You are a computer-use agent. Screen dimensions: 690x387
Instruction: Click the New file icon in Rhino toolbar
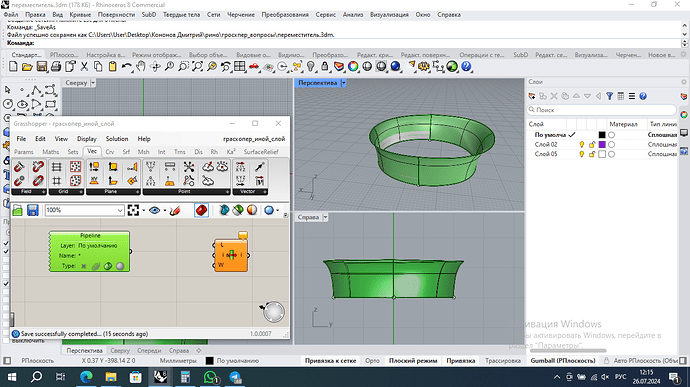[x=13, y=66]
